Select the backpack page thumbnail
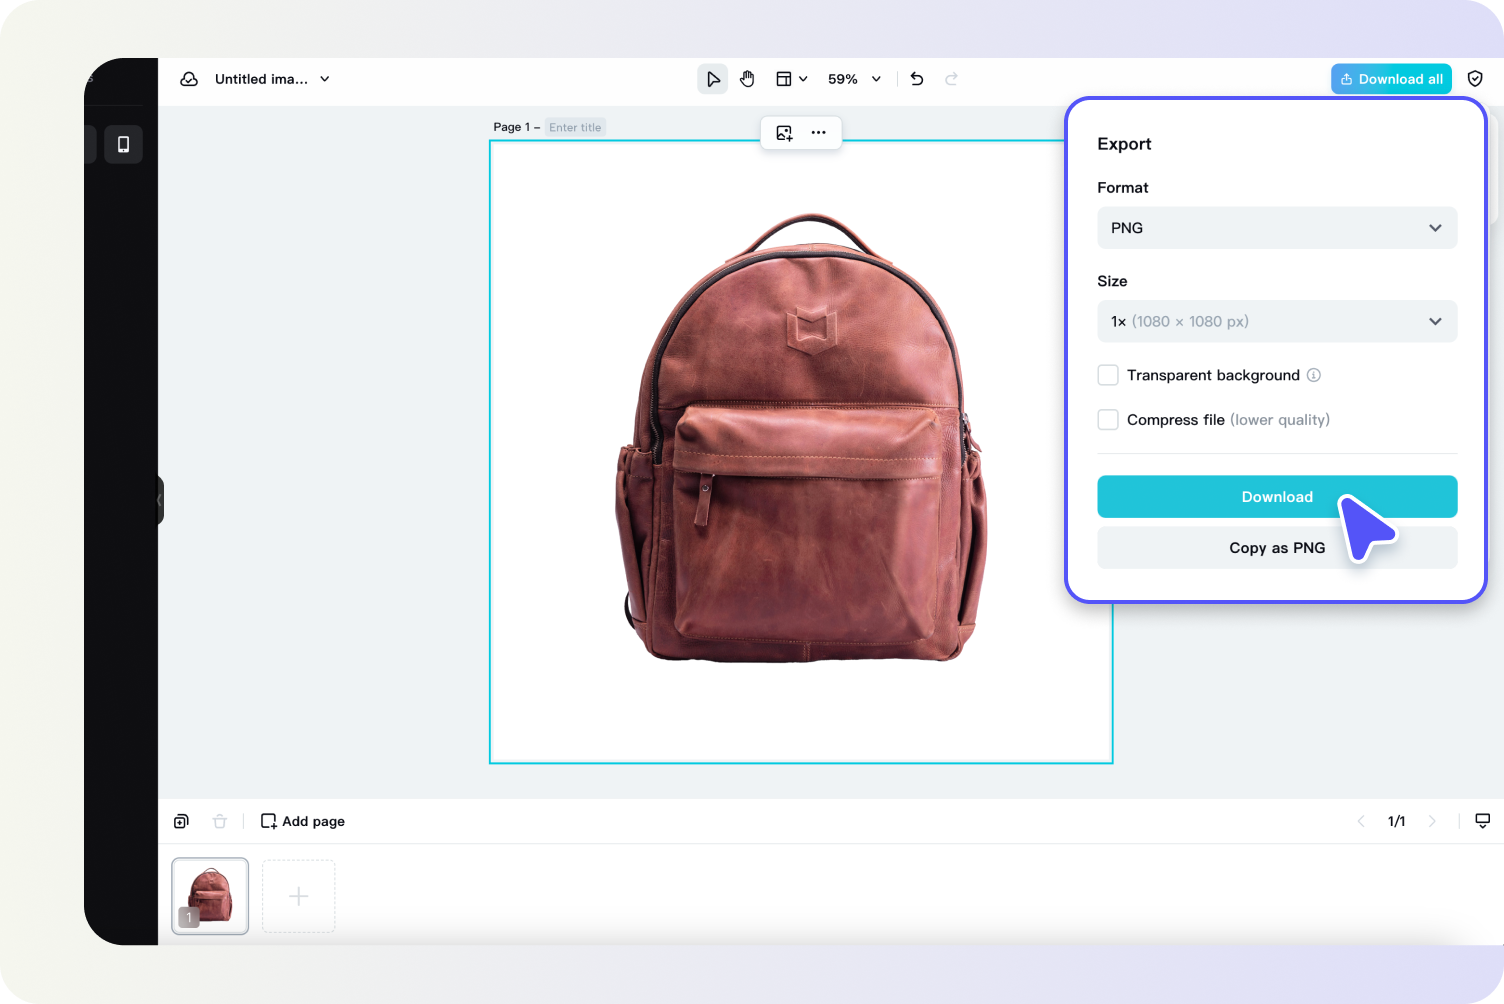Viewport: 1504px width, 1004px height. pos(209,895)
